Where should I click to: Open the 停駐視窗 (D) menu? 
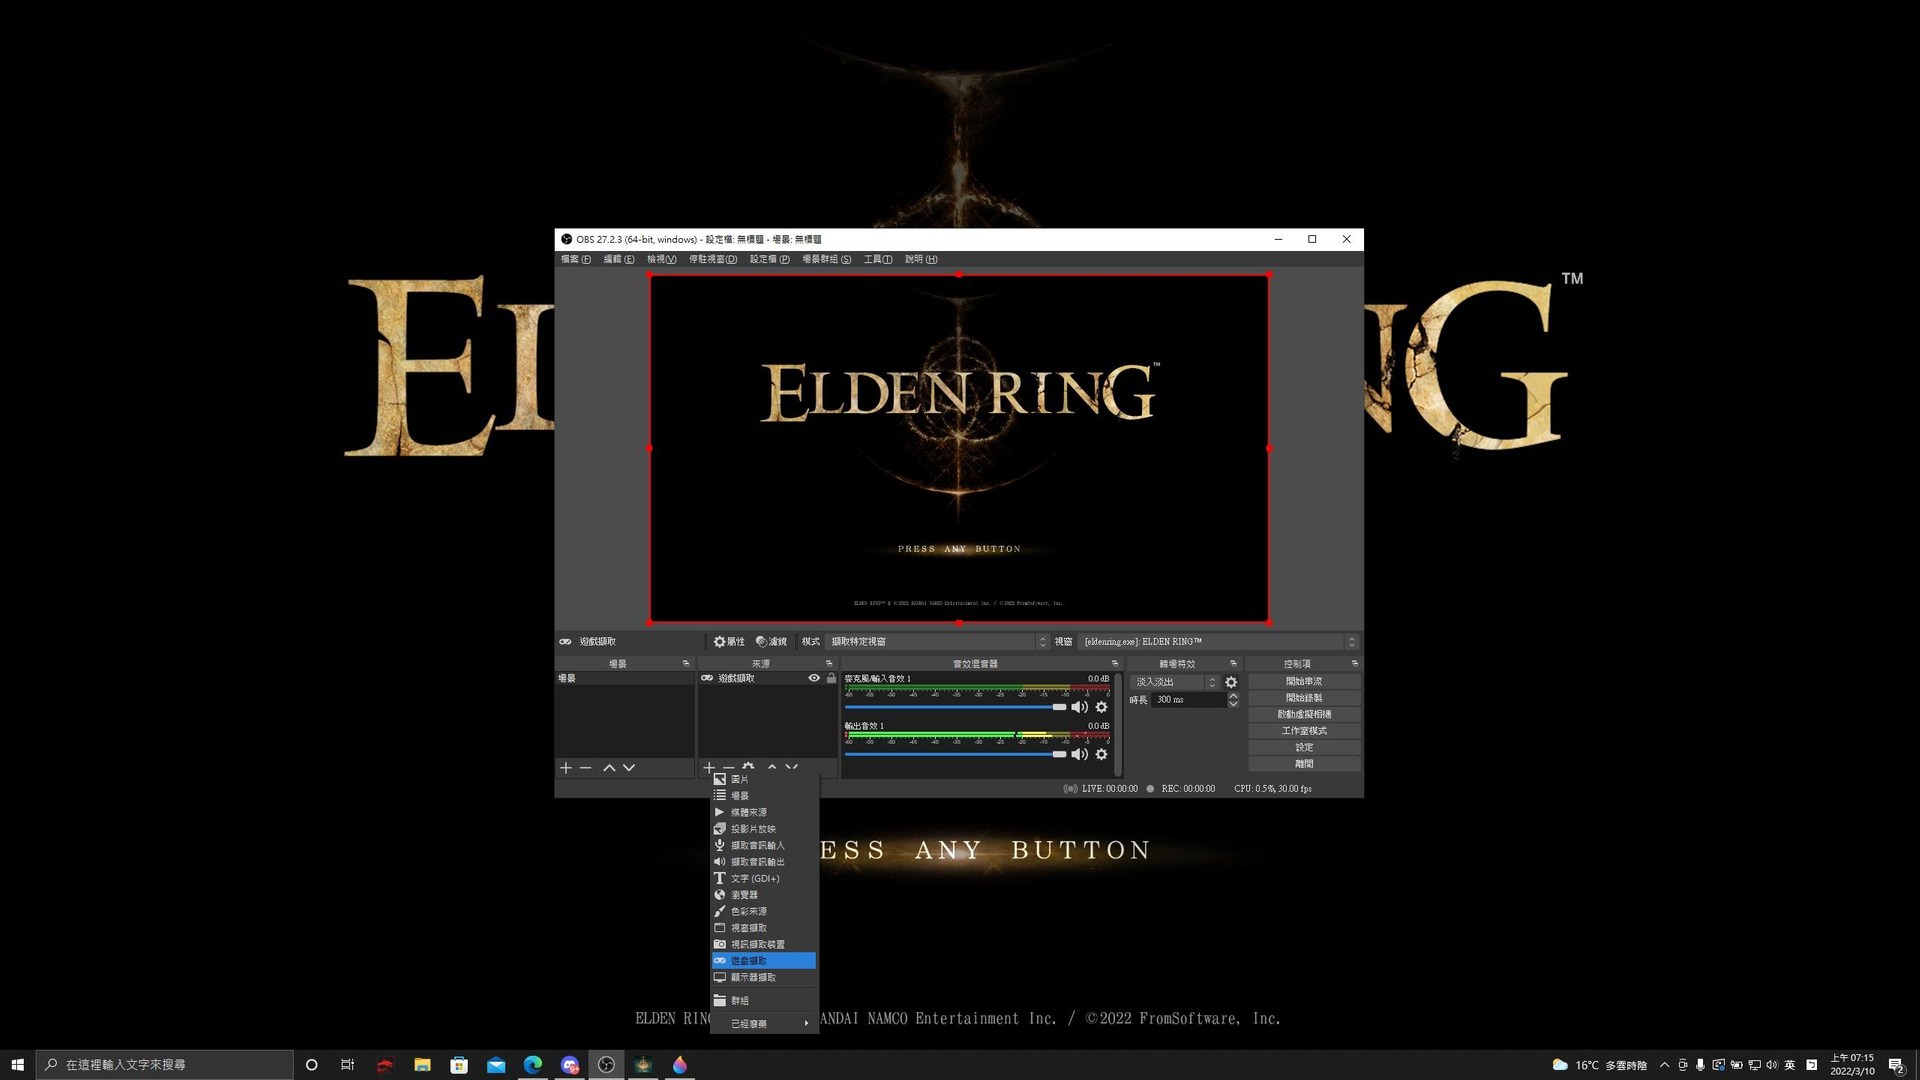coord(713,259)
